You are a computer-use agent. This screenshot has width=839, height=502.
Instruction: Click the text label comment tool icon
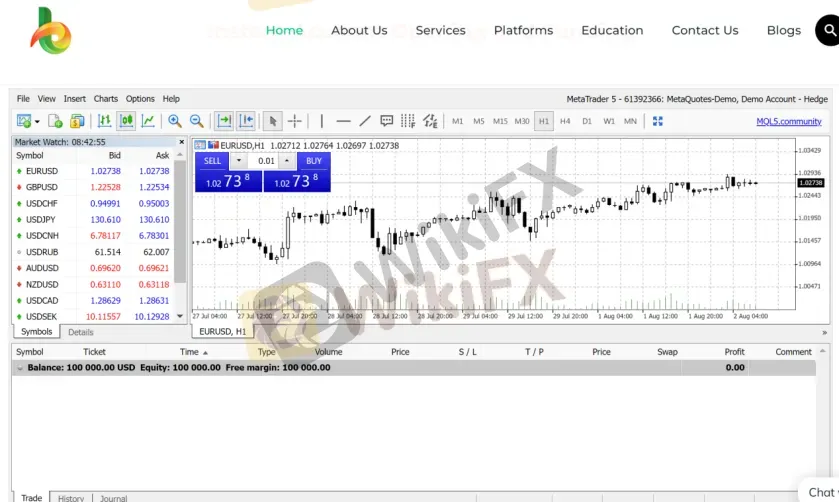click(x=386, y=121)
